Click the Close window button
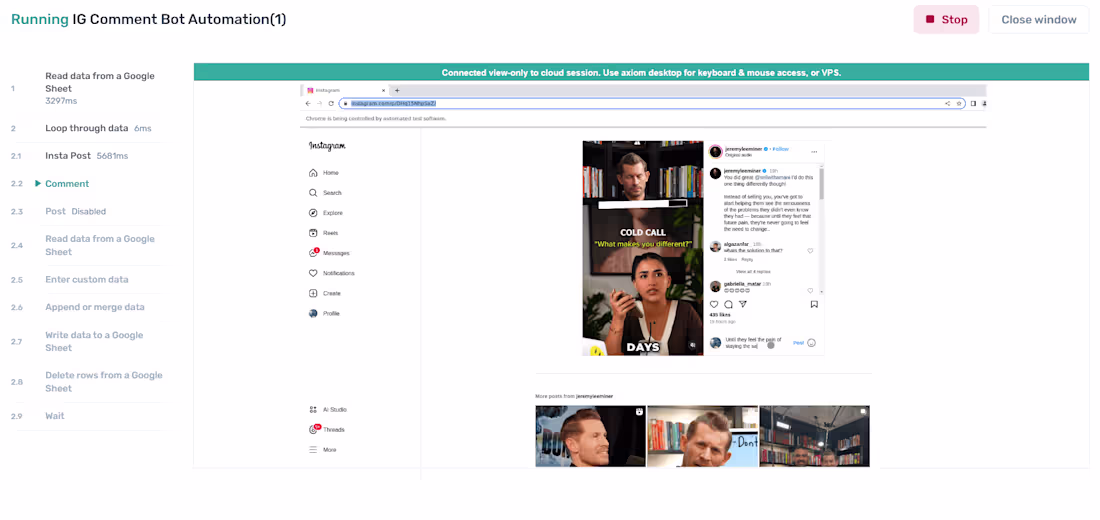Image resolution: width=1100 pixels, height=520 pixels. tap(1039, 20)
